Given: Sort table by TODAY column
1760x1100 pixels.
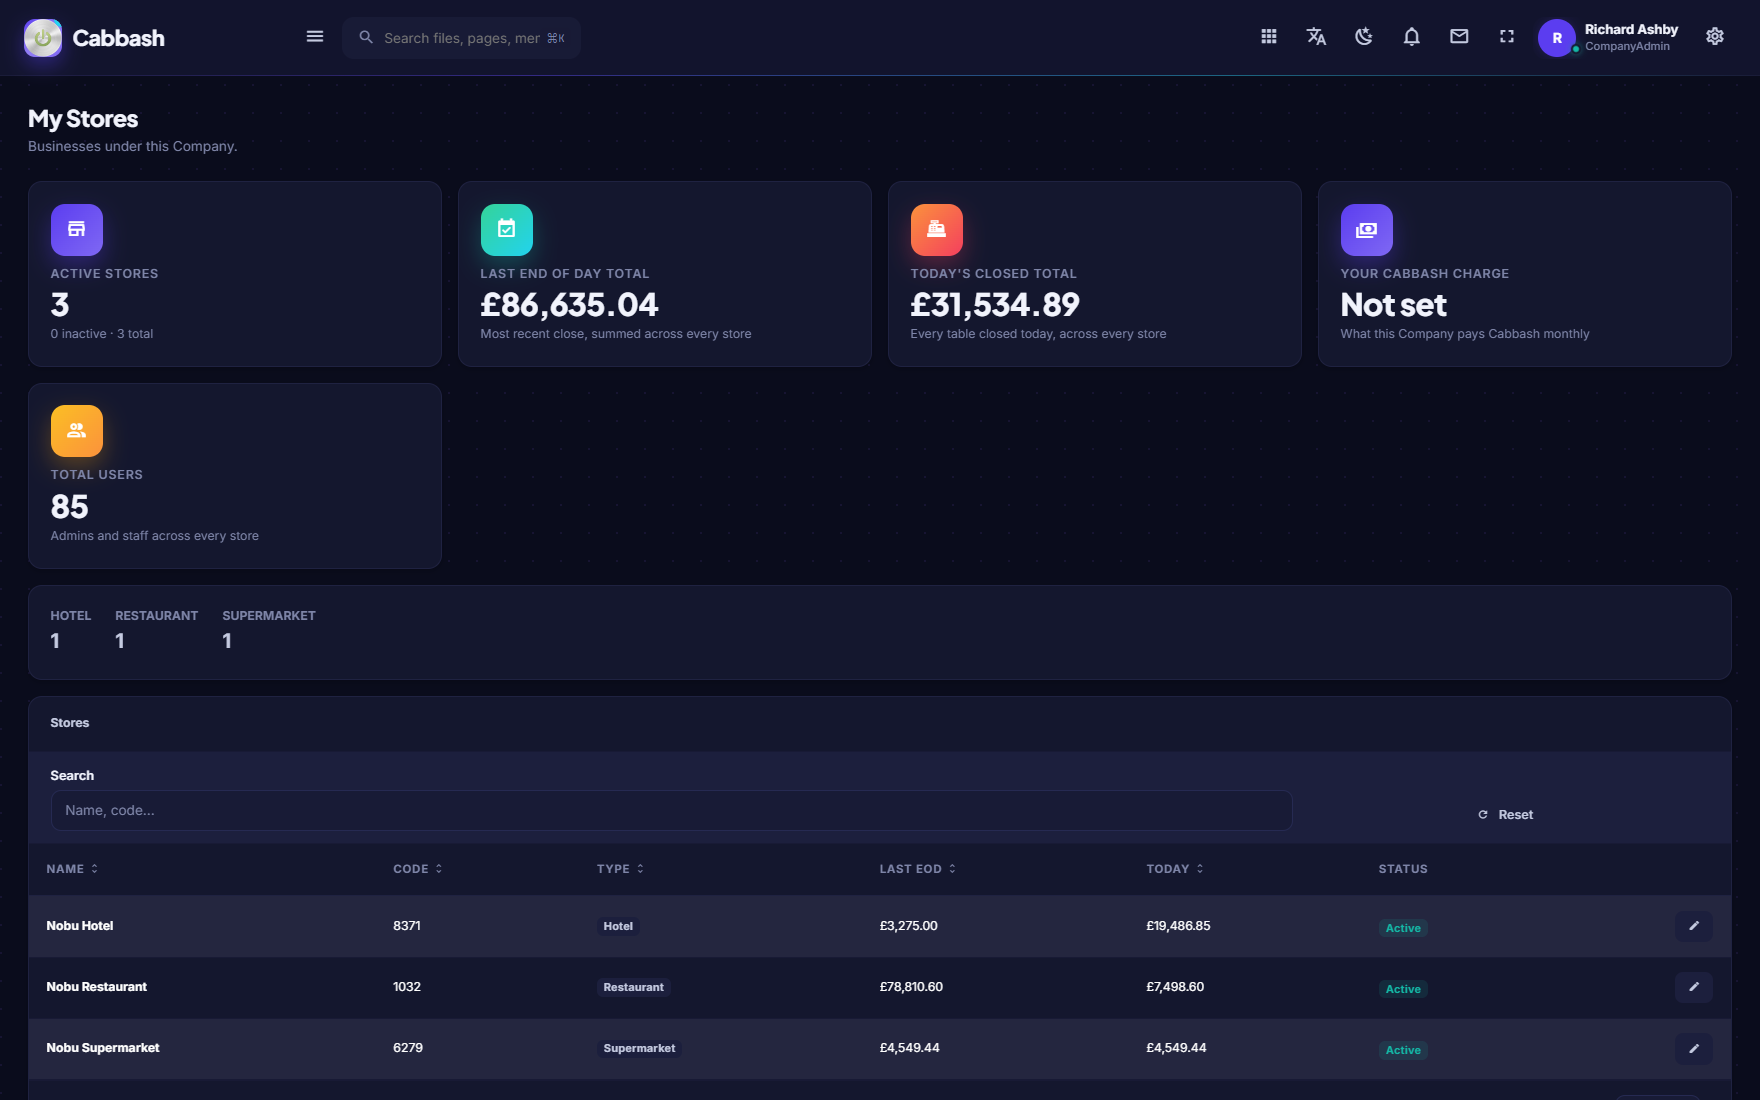Looking at the screenshot, I should click(1175, 869).
